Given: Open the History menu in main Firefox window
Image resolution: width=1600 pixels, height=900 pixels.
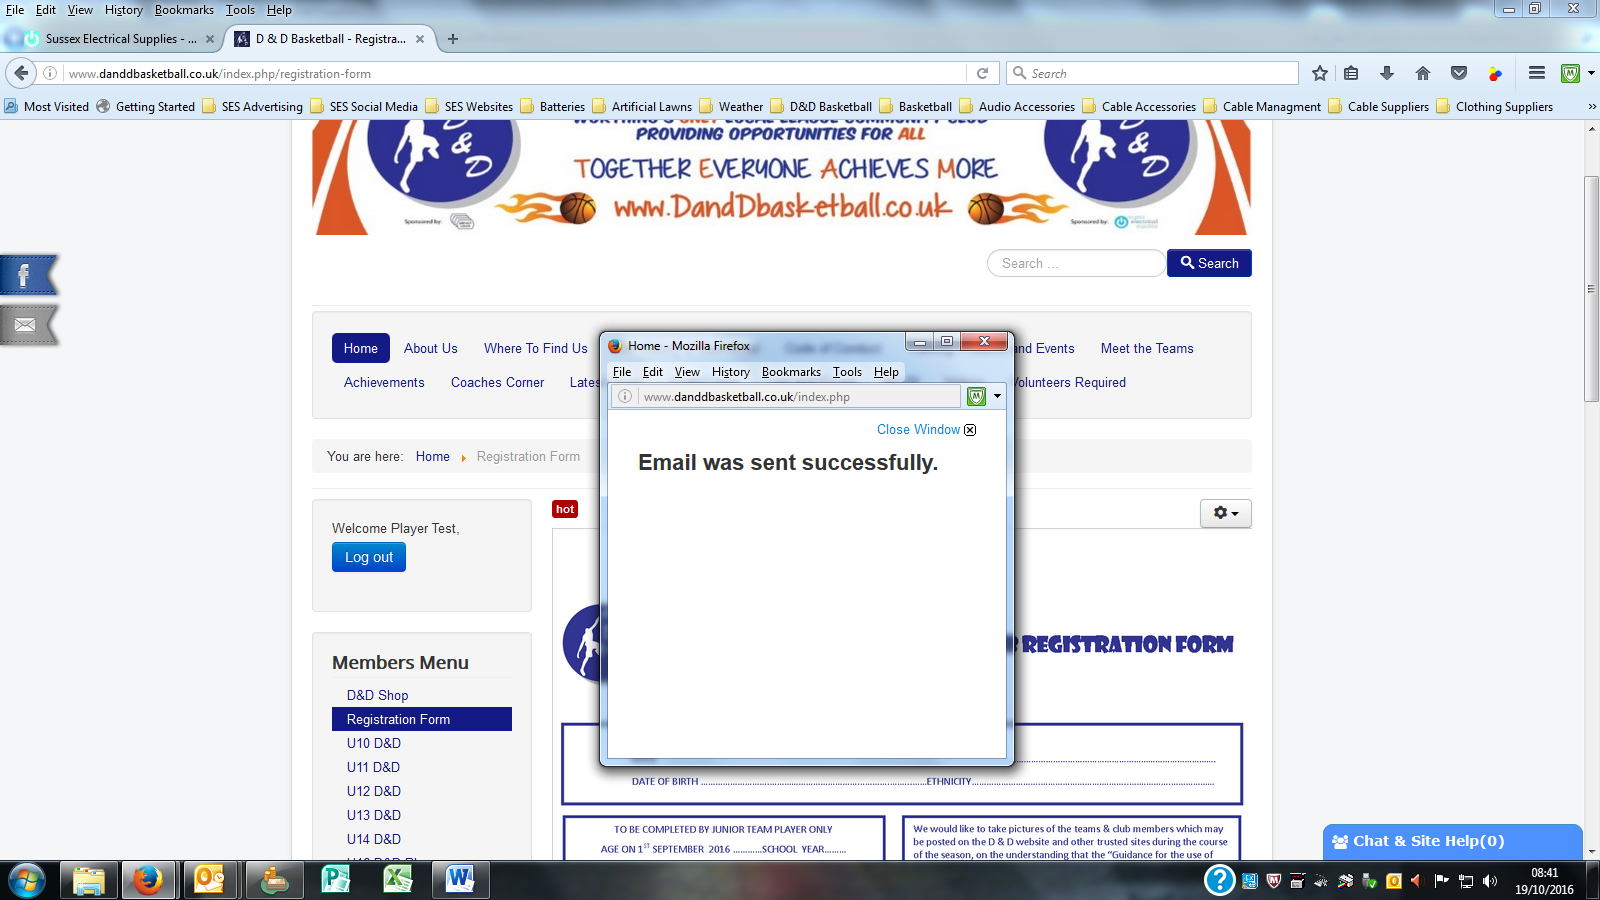Looking at the screenshot, I should pyautogui.click(x=124, y=10).
